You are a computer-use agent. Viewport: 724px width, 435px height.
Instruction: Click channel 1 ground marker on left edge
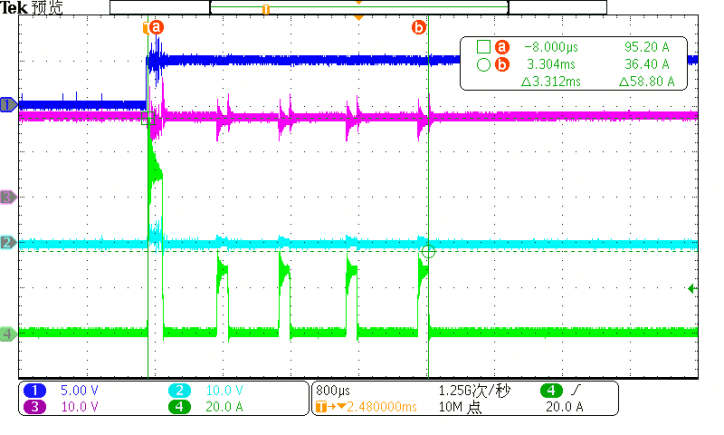[8, 105]
